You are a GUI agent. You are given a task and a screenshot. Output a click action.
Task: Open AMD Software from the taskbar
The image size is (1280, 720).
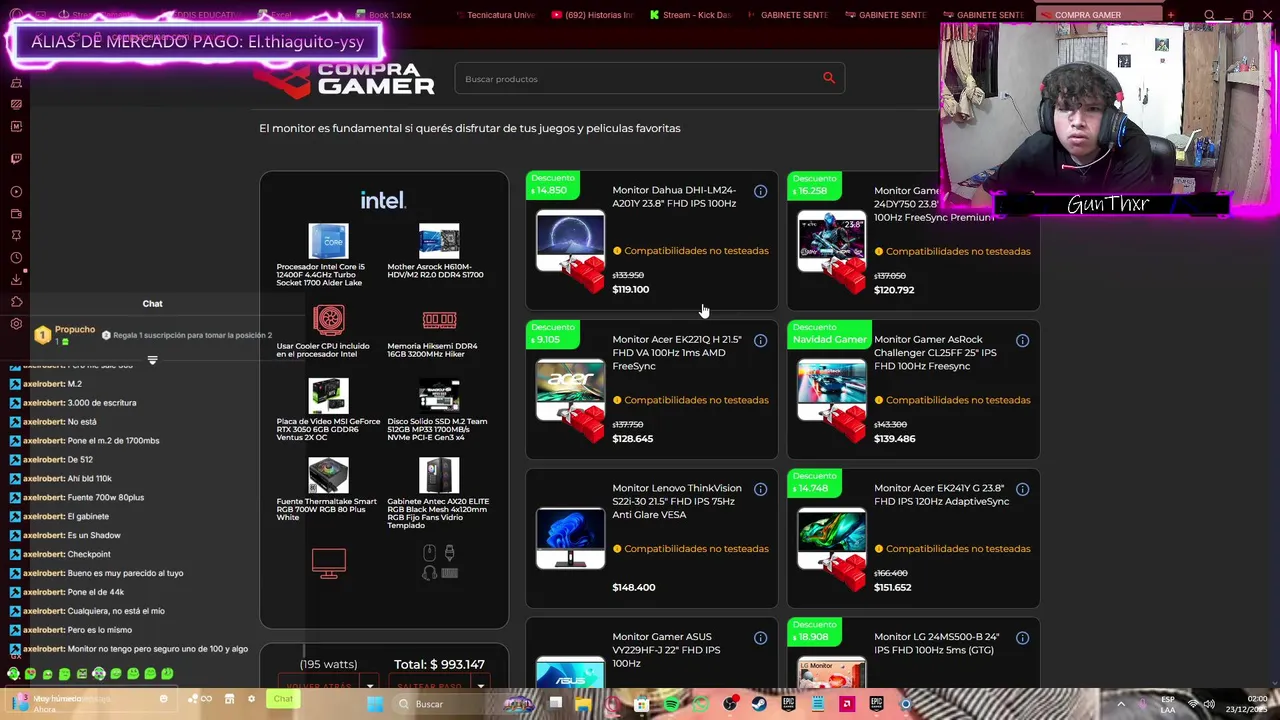click(x=847, y=704)
